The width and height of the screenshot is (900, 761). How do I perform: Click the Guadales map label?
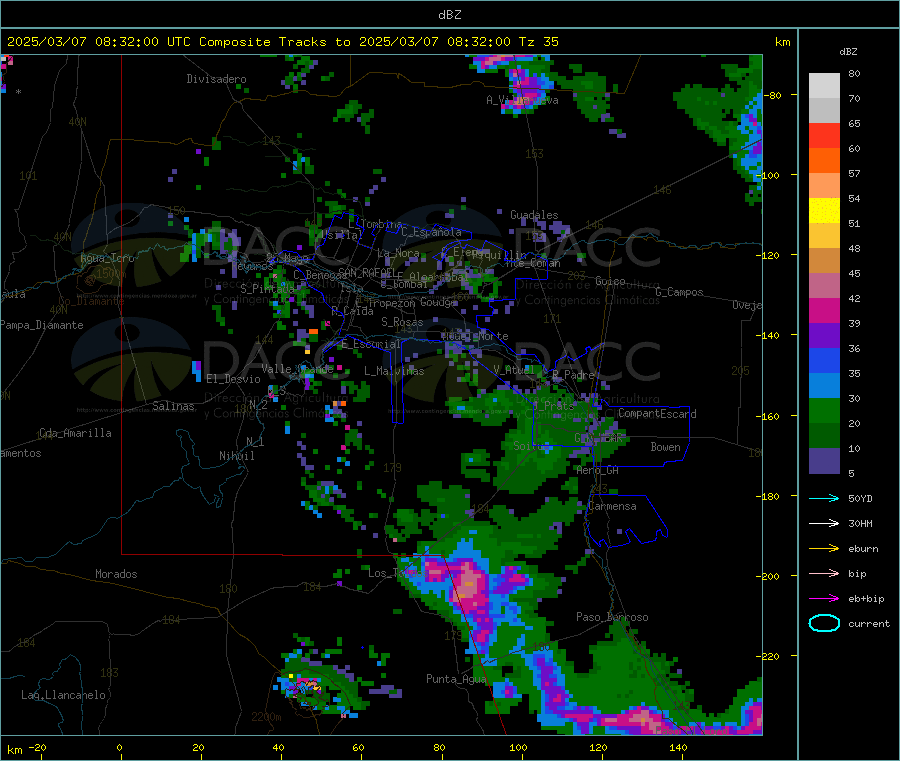point(534,215)
